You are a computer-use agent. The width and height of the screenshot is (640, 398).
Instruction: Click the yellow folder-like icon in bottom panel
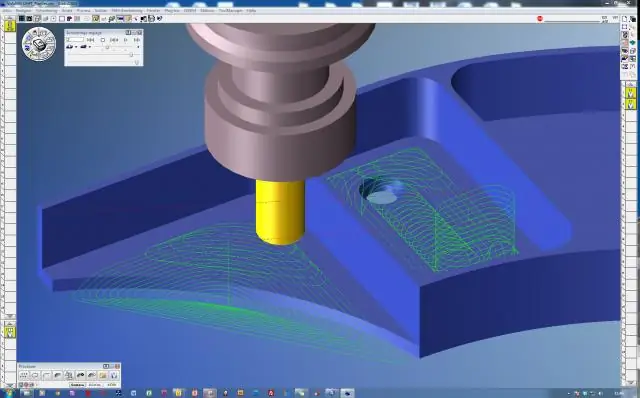tap(102, 375)
